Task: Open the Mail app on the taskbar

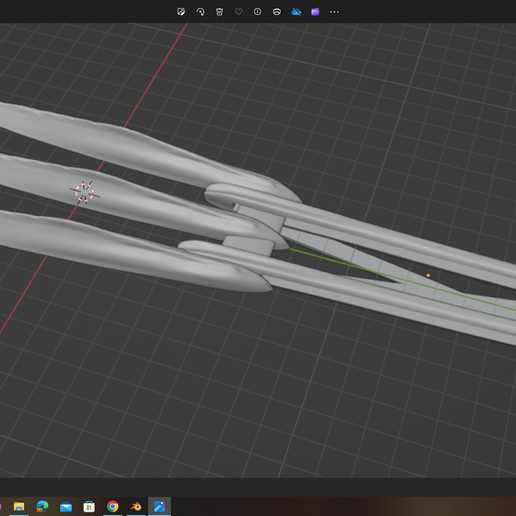Action: pos(66,507)
